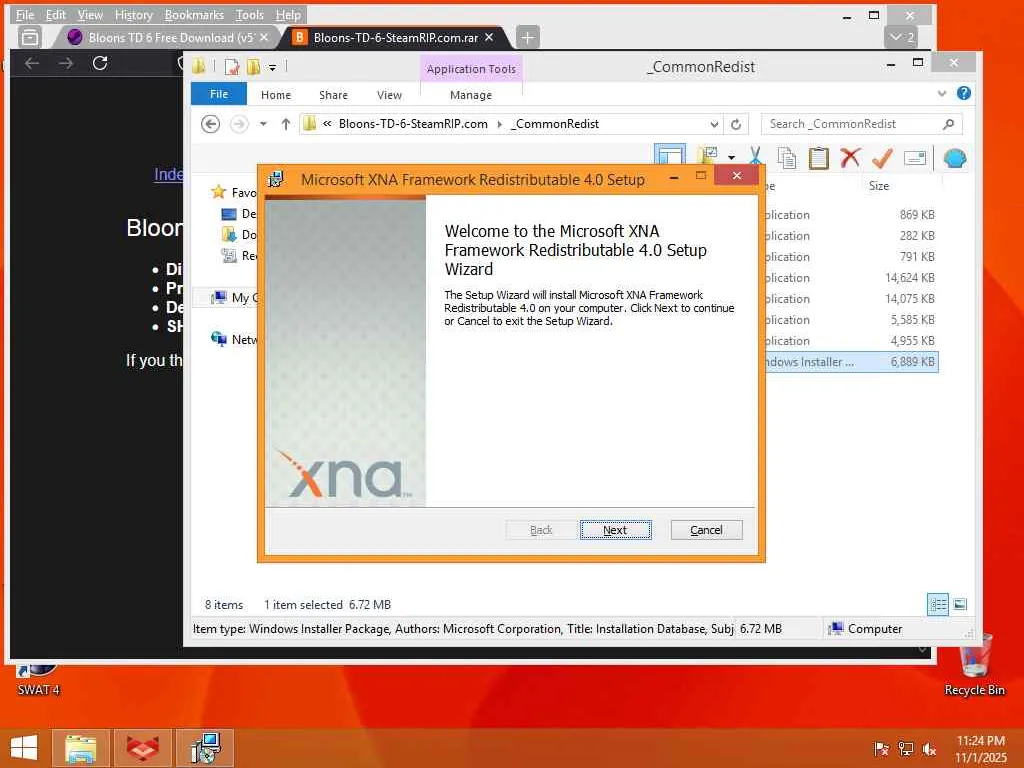This screenshot has height=768, width=1024.
Task: Click the Cut scissors toolbar icon
Action: [x=756, y=157]
